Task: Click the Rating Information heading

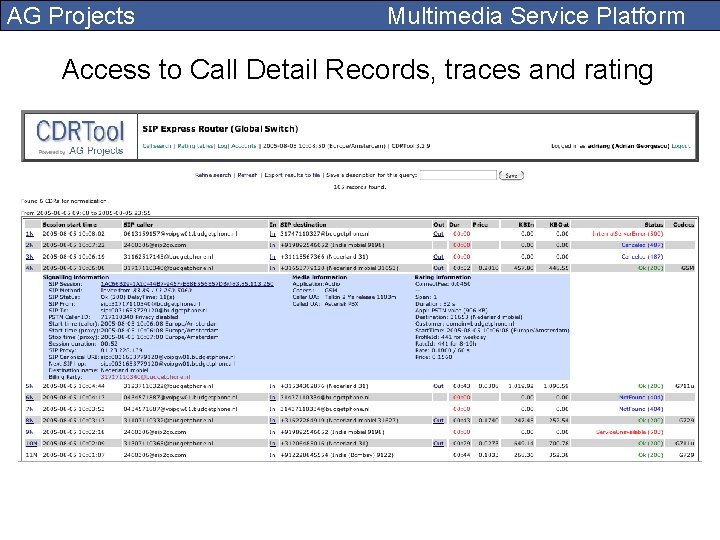Action: click(x=442, y=277)
